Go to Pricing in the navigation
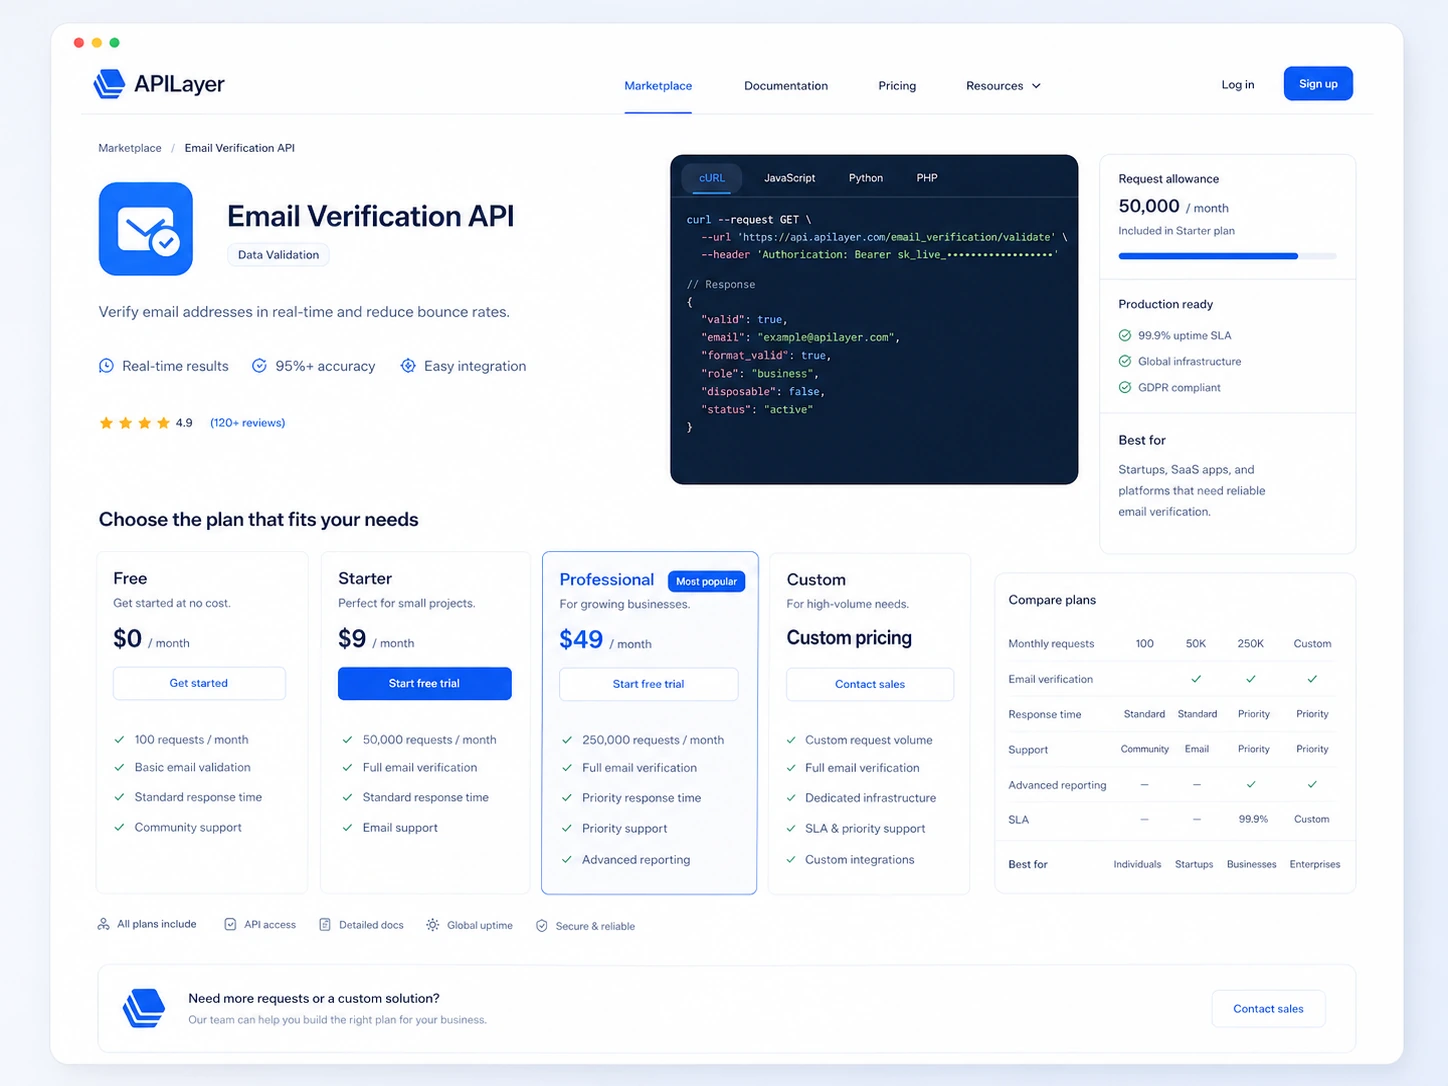Screen dimensions: 1448x1086 (x=897, y=86)
